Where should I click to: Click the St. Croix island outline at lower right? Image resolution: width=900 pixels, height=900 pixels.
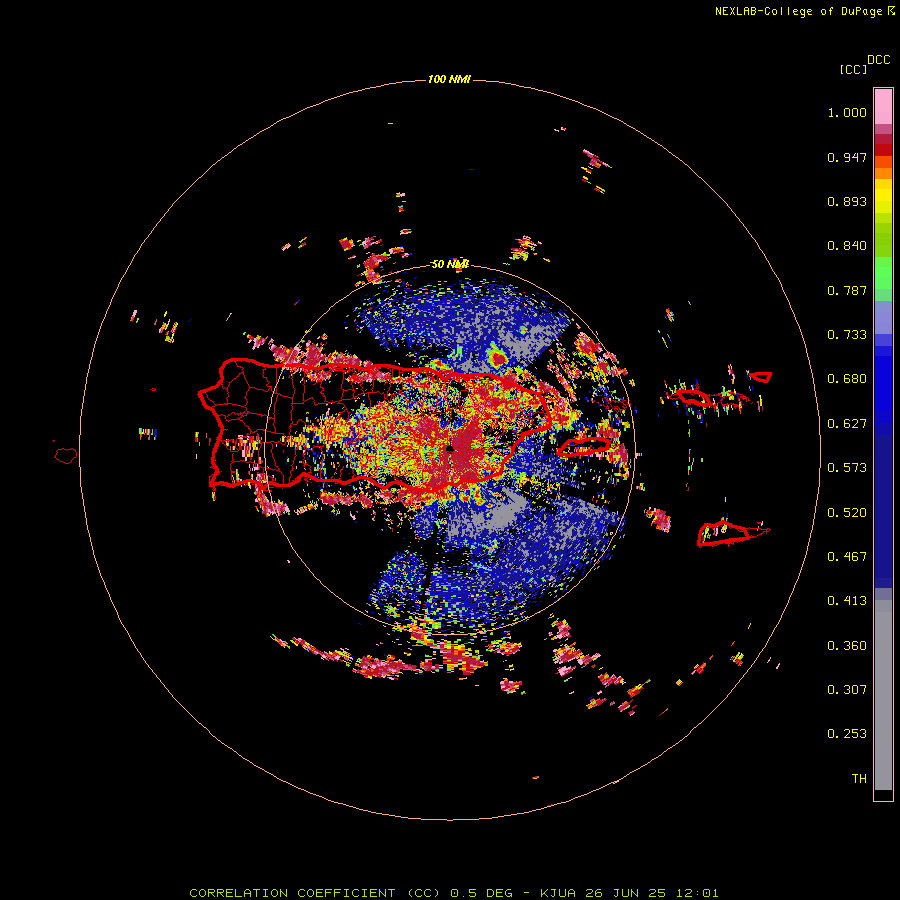(x=734, y=534)
